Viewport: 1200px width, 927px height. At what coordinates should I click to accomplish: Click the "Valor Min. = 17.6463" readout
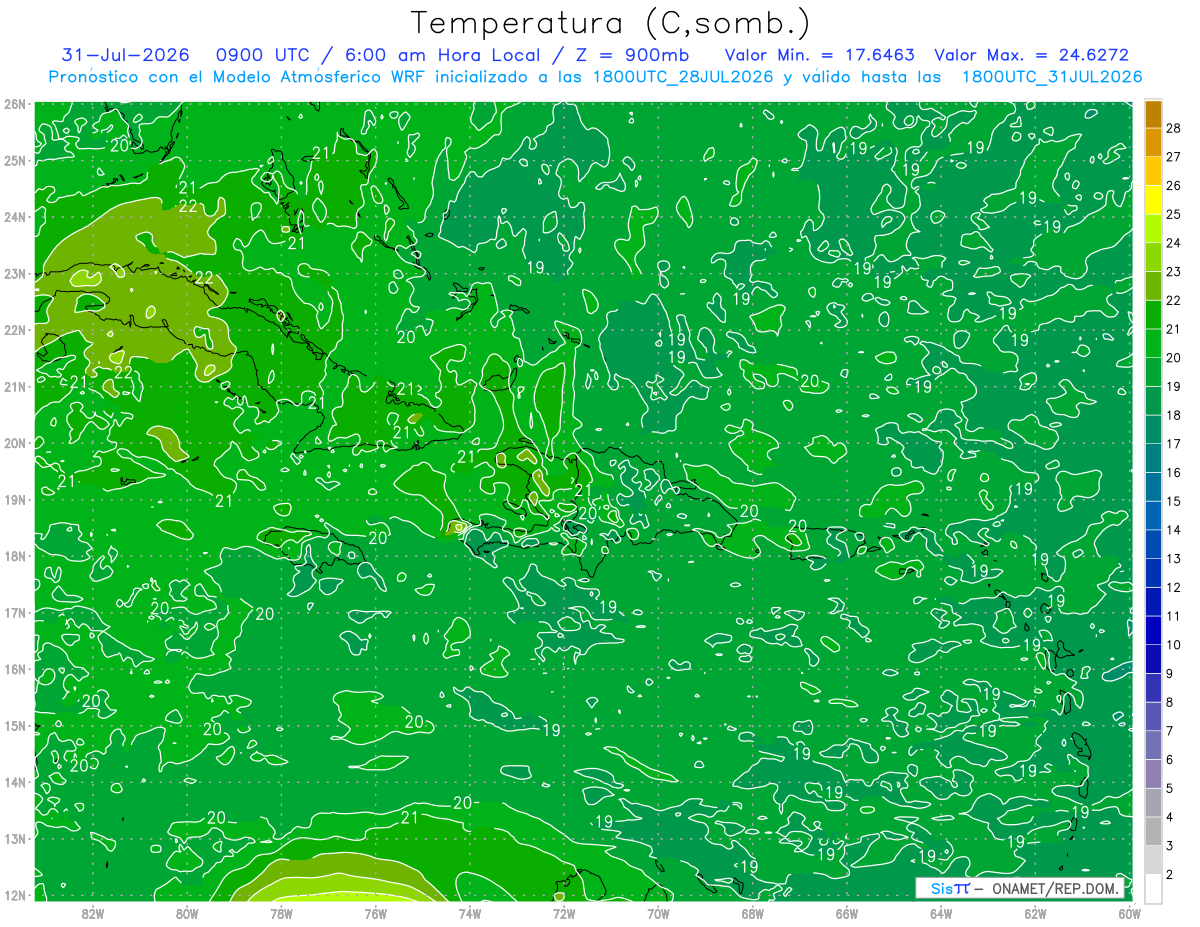819,55
